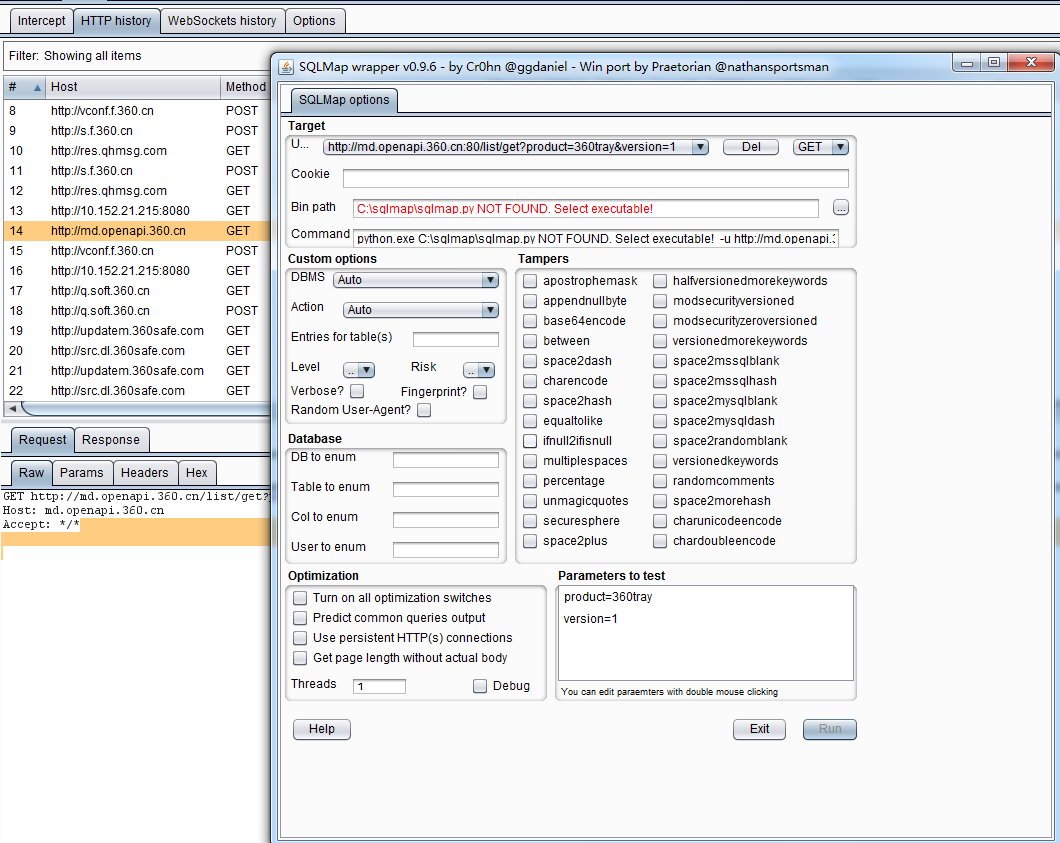The image size is (1060, 843).
Task: Click the Help button
Action: [322, 729]
